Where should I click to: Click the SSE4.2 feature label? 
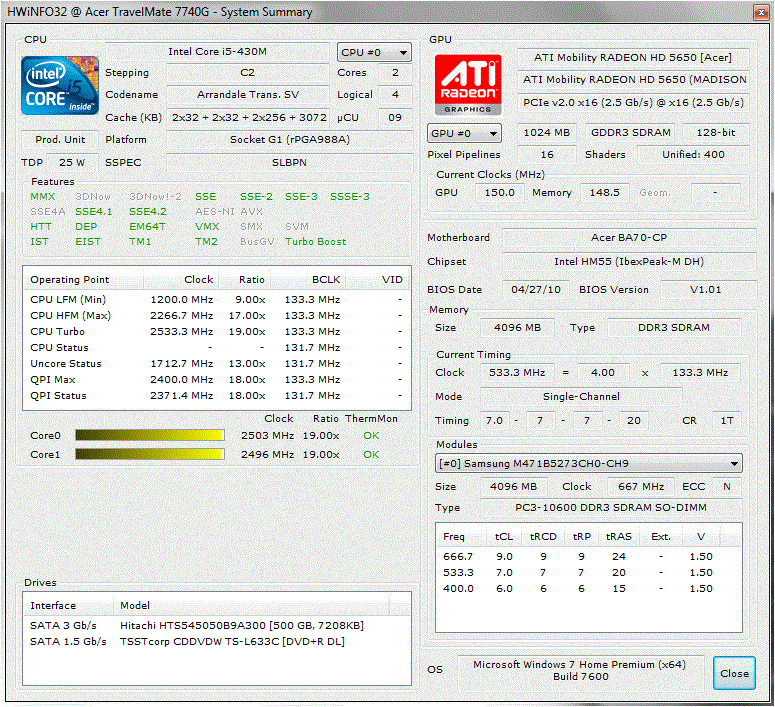[x=148, y=212]
